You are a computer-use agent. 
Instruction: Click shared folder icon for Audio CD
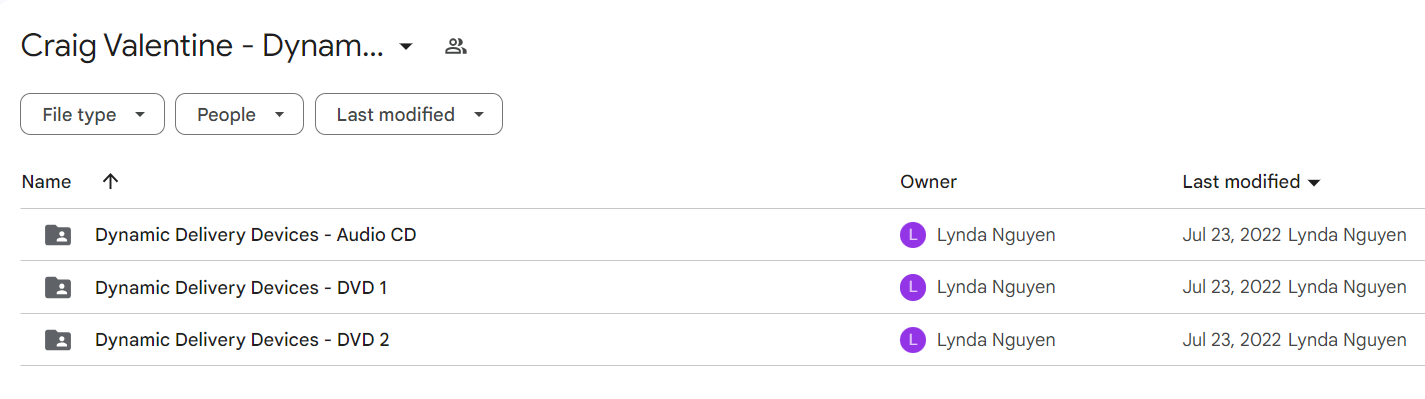tap(59, 235)
